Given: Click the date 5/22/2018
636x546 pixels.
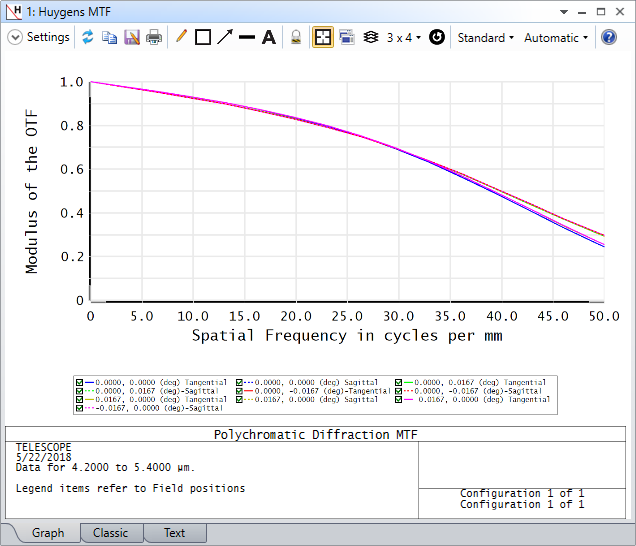Looking at the screenshot, I should [43, 457].
